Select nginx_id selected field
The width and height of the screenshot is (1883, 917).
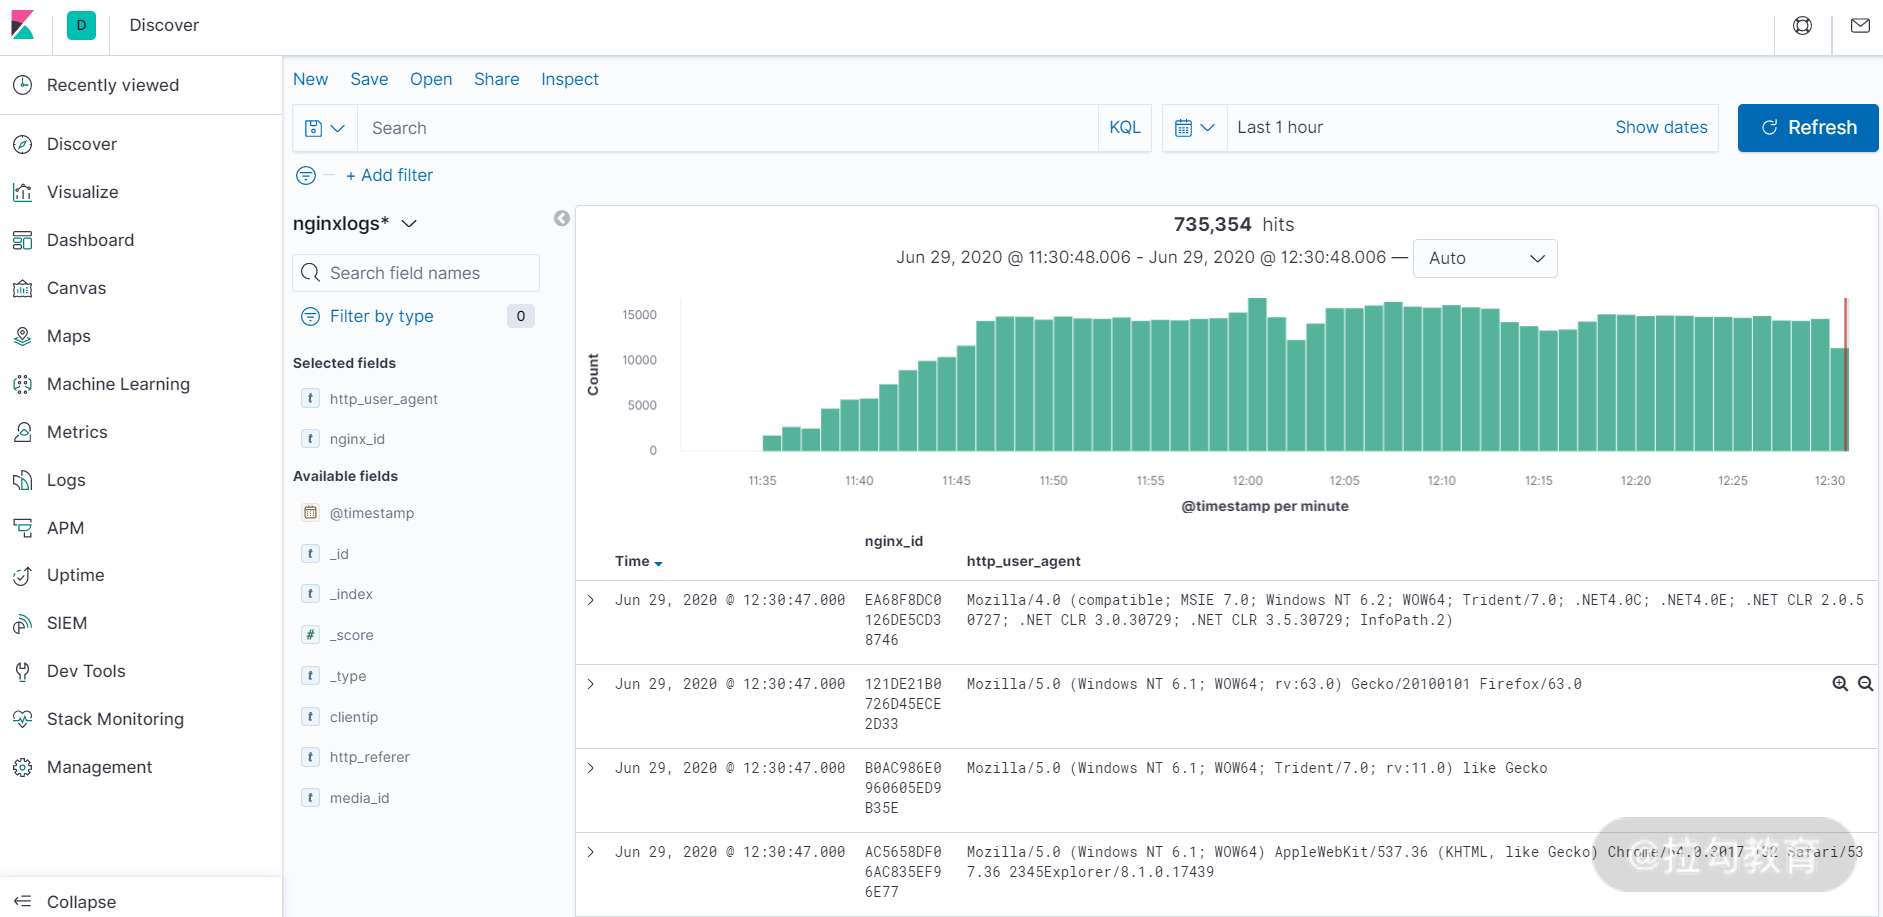(357, 439)
